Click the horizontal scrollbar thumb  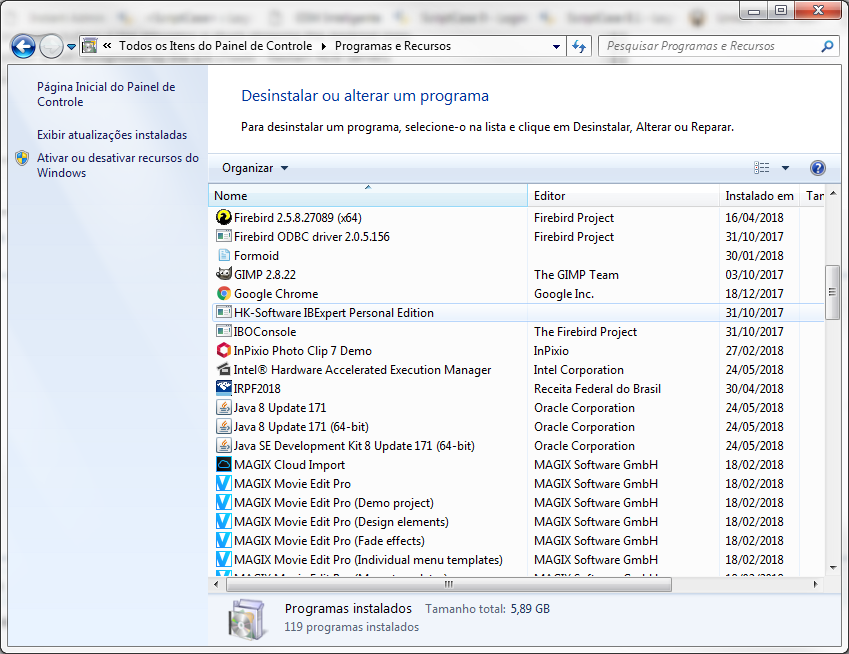pos(449,584)
